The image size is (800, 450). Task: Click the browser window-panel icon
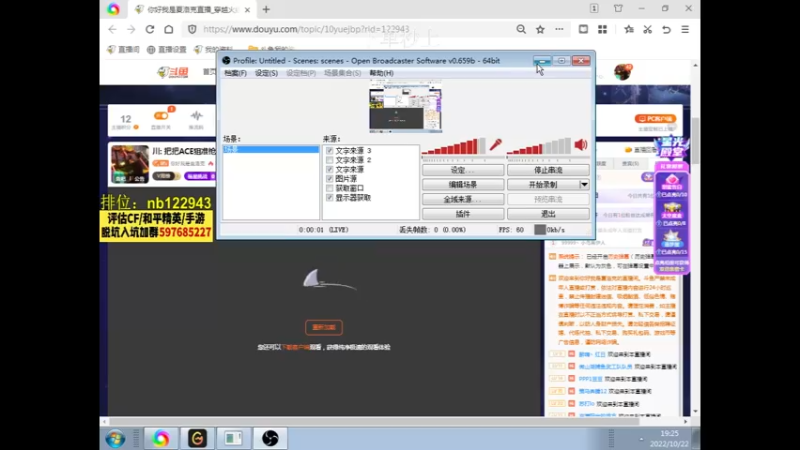[583, 30]
